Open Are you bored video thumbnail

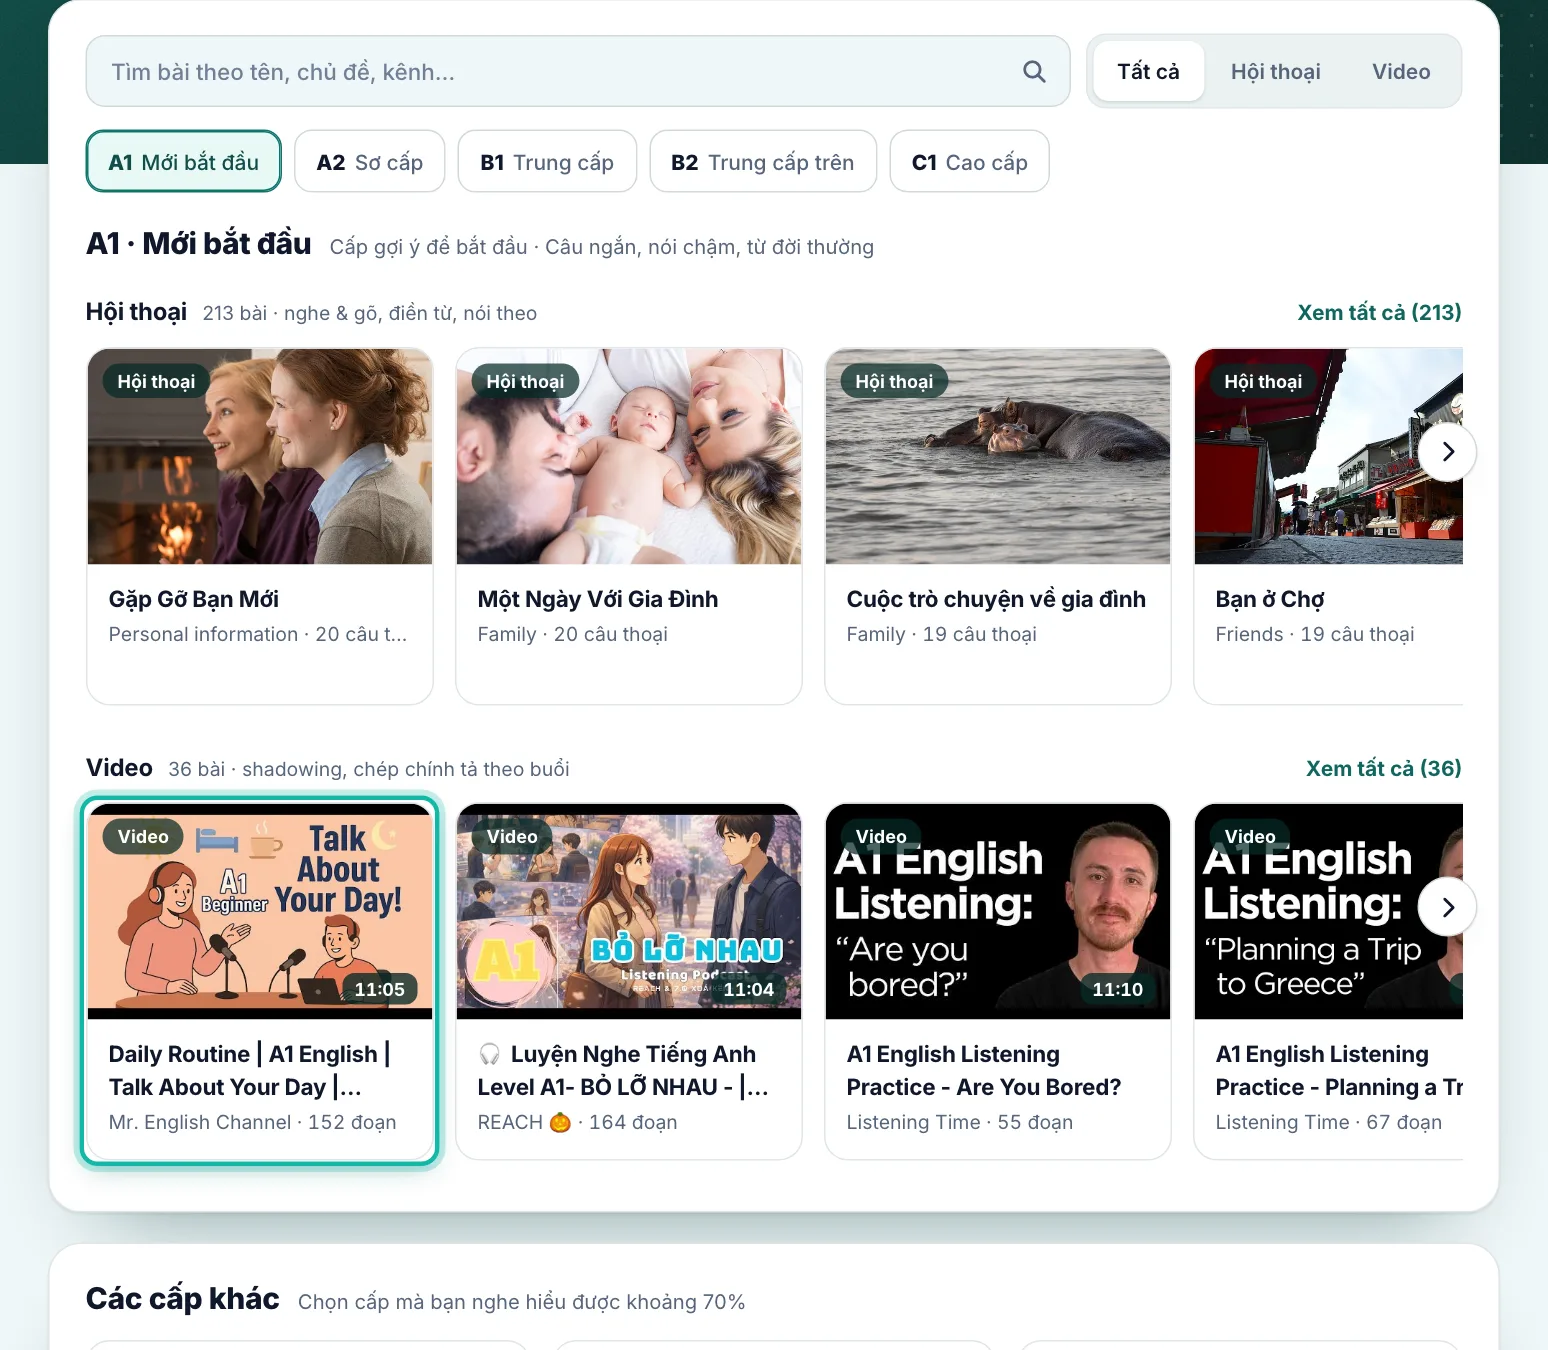pyautogui.click(x=998, y=912)
